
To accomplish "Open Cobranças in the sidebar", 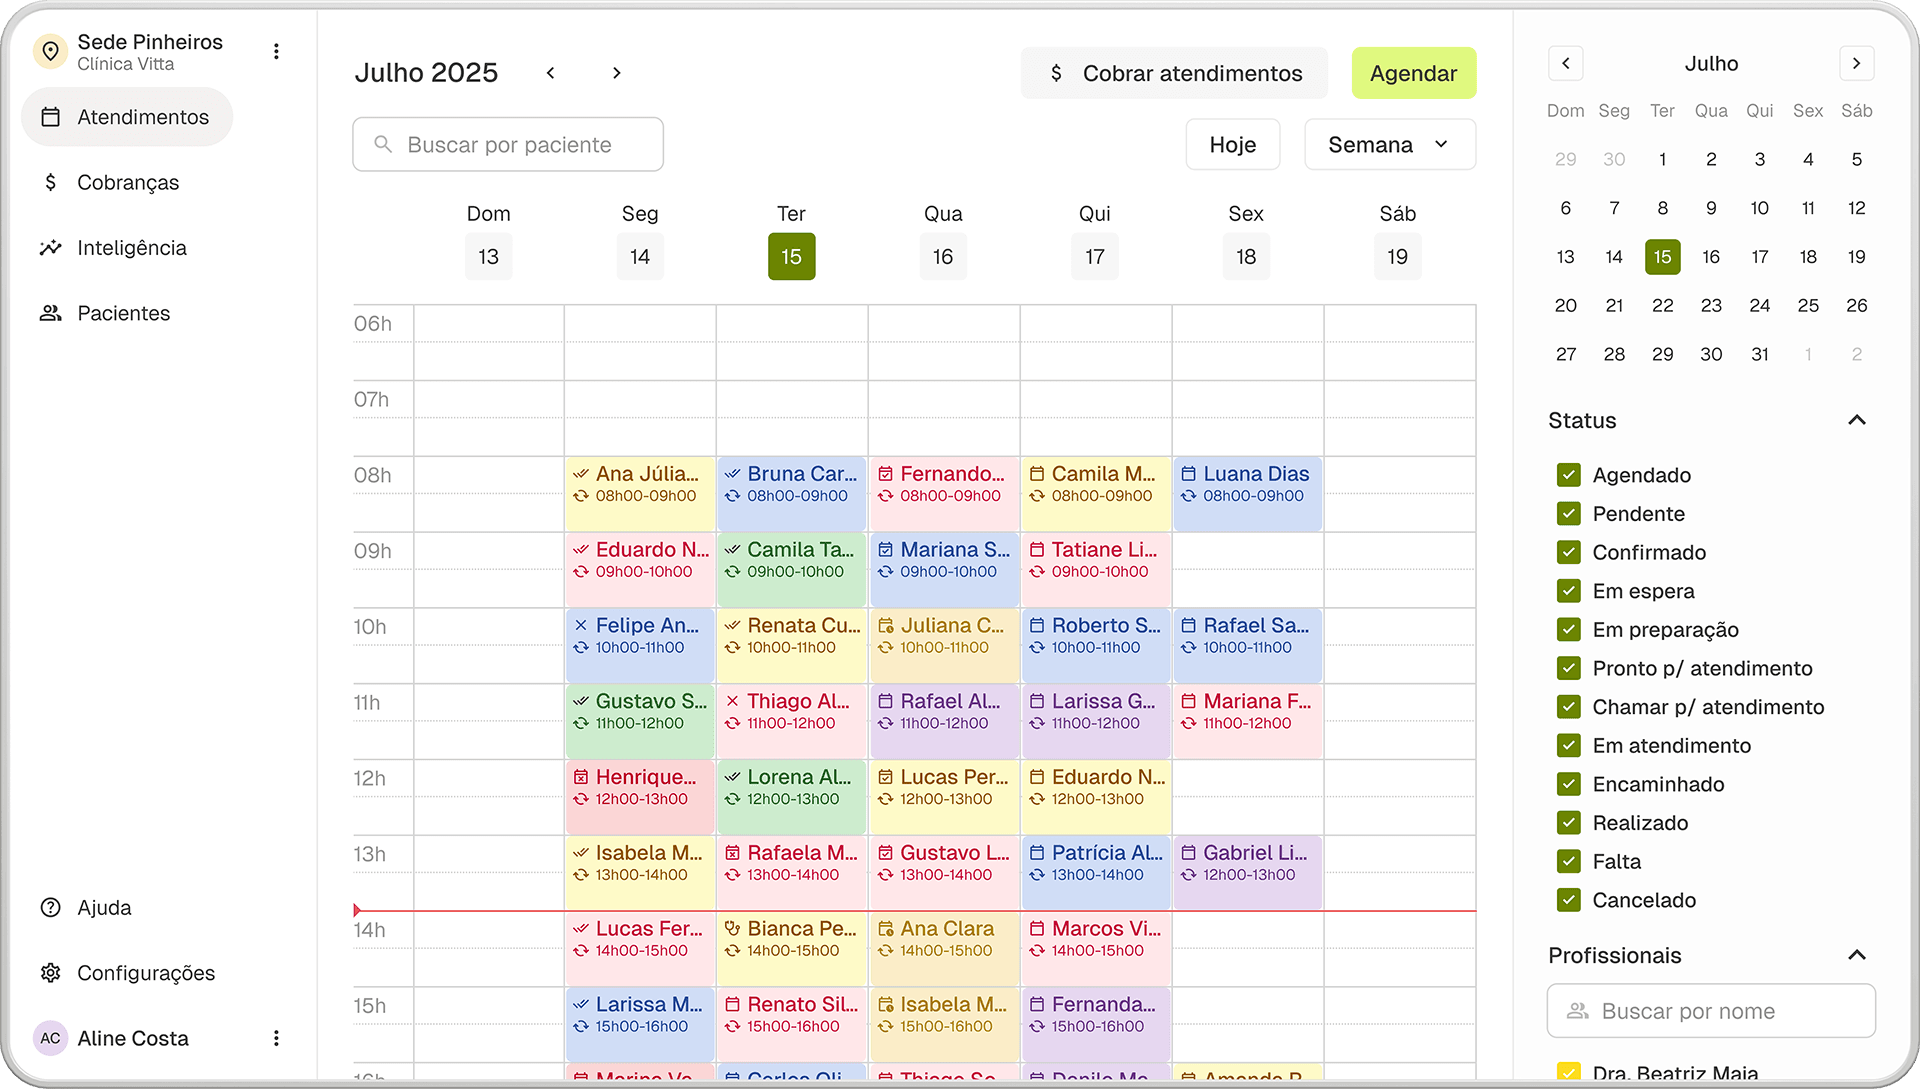I will click(x=127, y=182).
